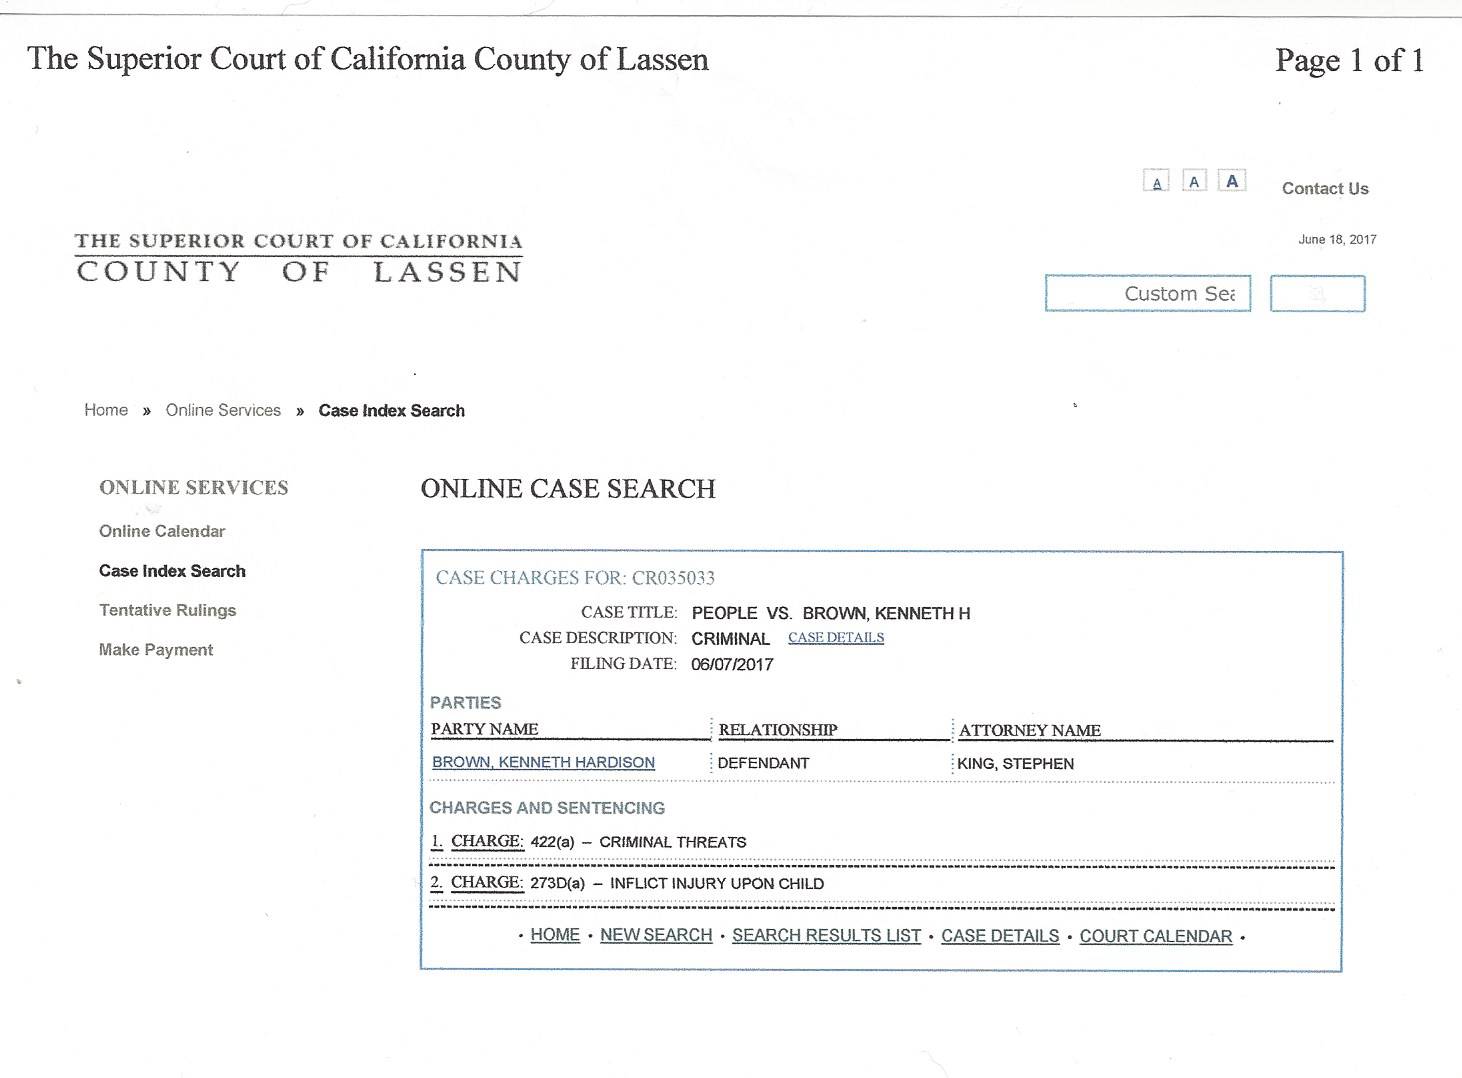
Task: Open Online Services in the breadcrumb
Action: click(x=223, y=410)
